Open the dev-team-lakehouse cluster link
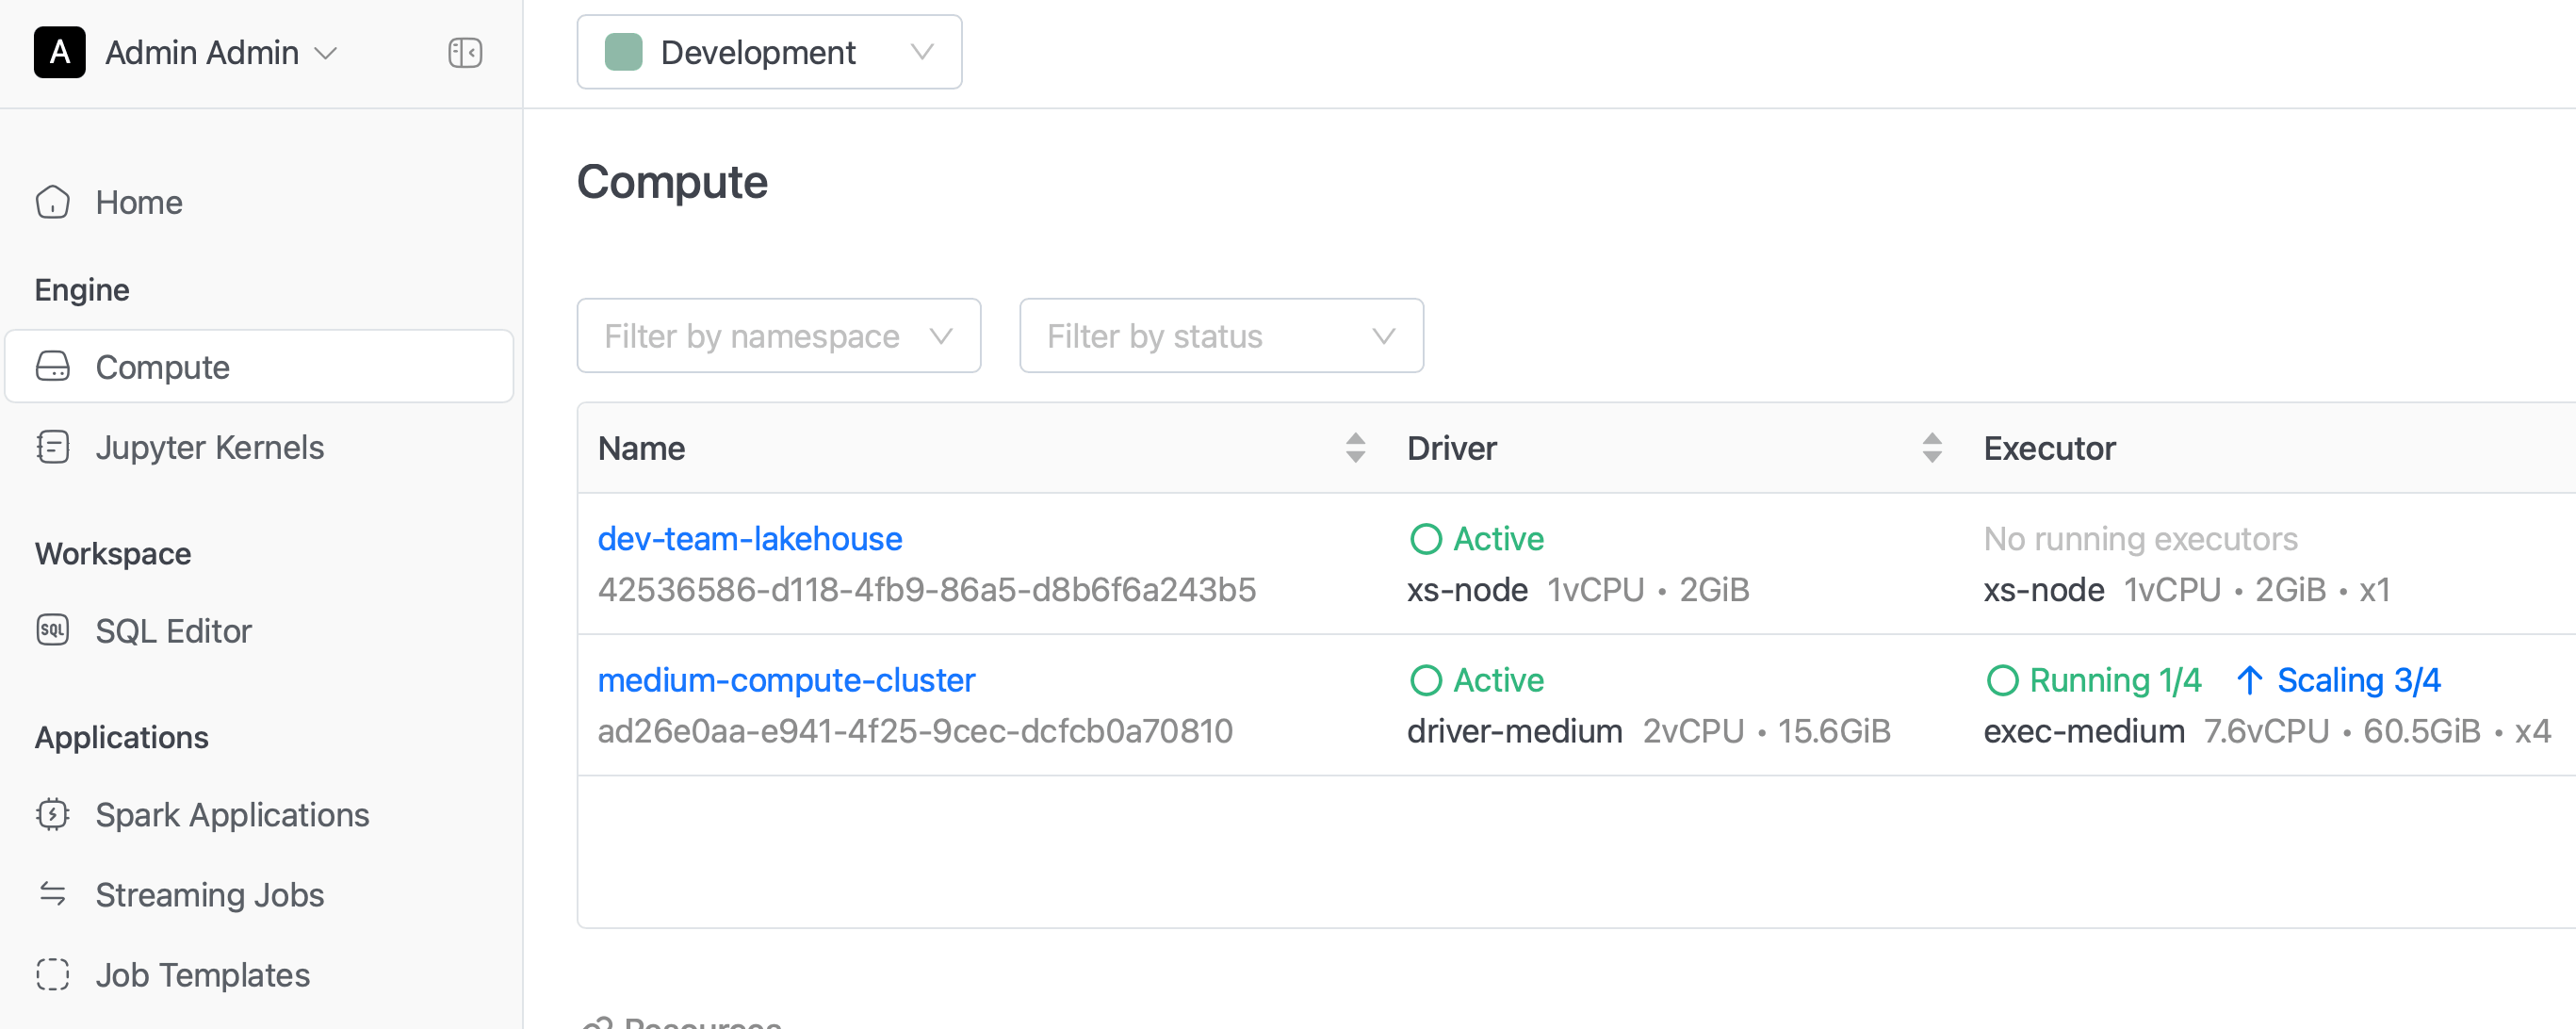The image size is (2576, 1029). click(x=750, y=539)
